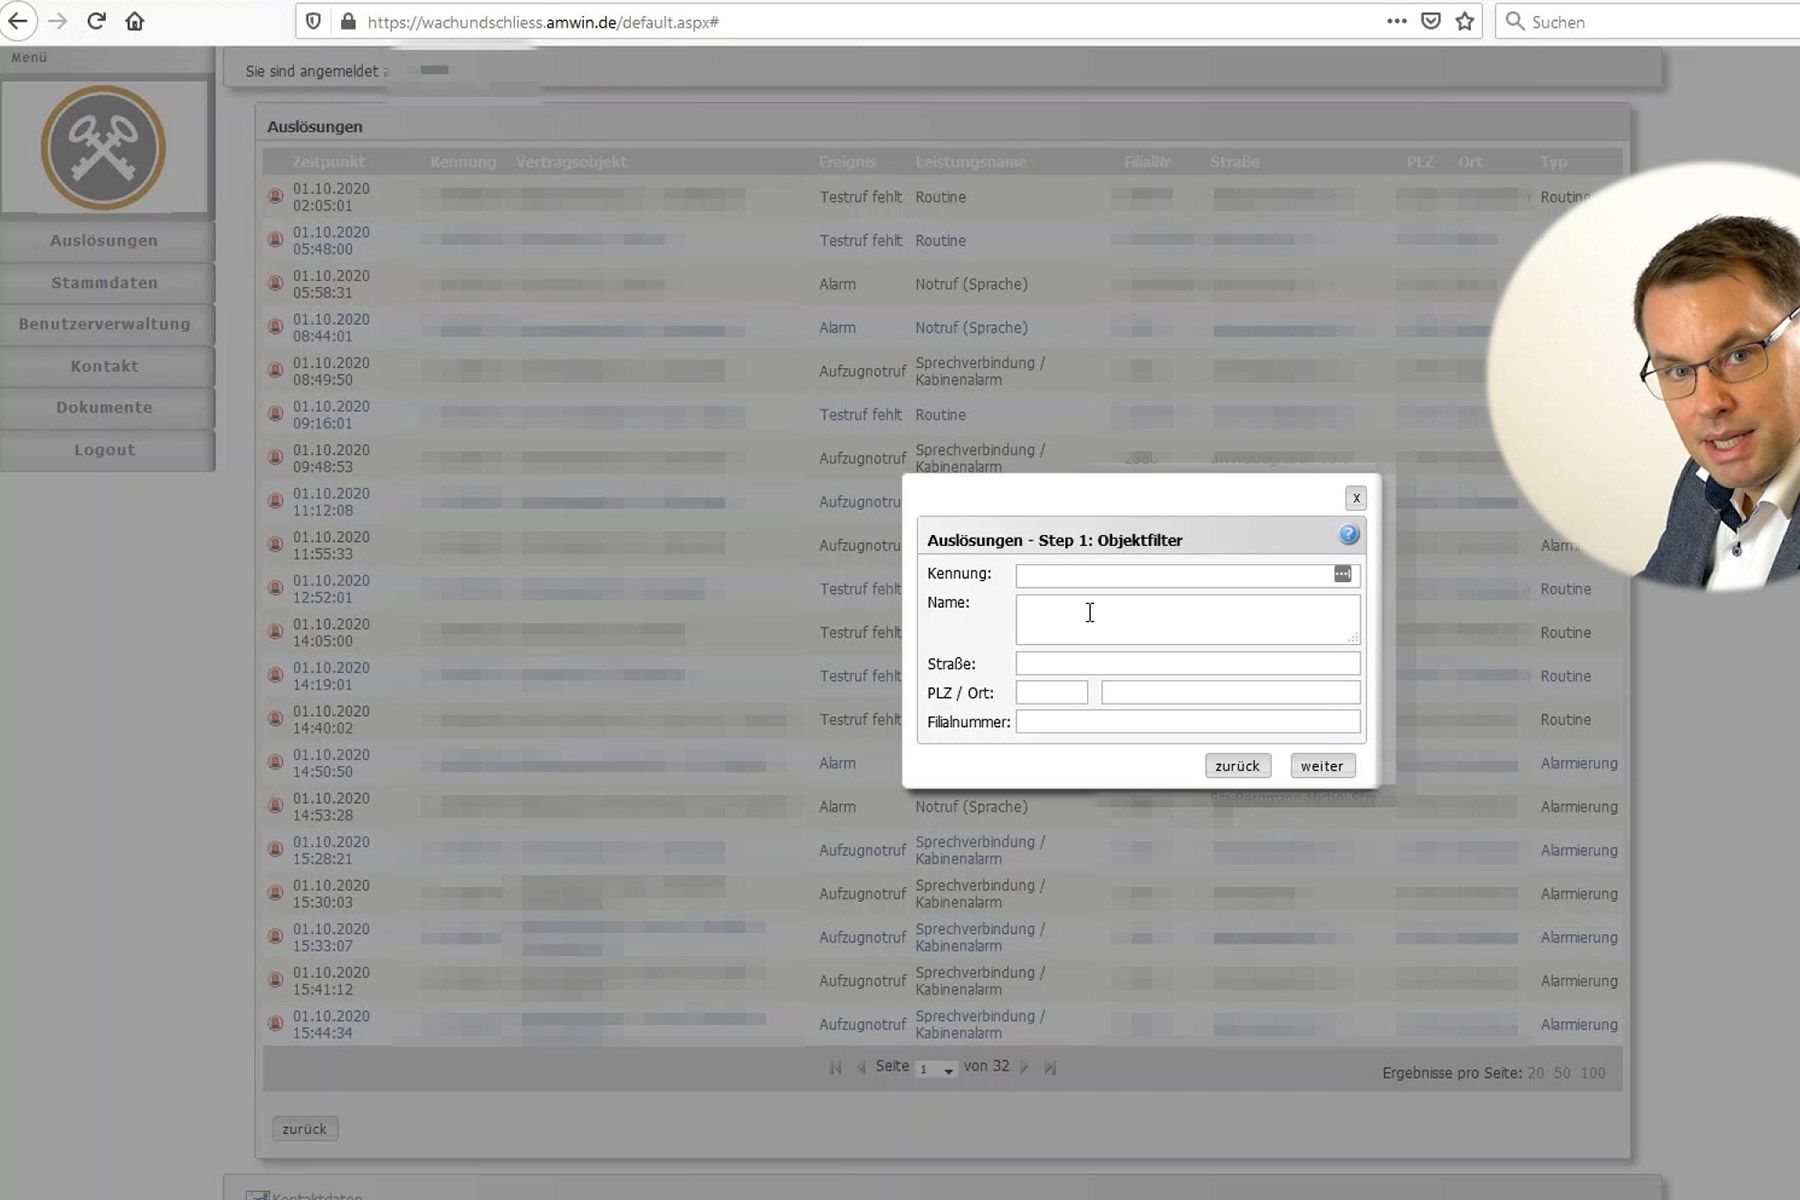Image resolution: width=1800 pixels, height=1200 pixels.
Task: Select Dokumente from the sidebar menu
Action: click(105, 408)
